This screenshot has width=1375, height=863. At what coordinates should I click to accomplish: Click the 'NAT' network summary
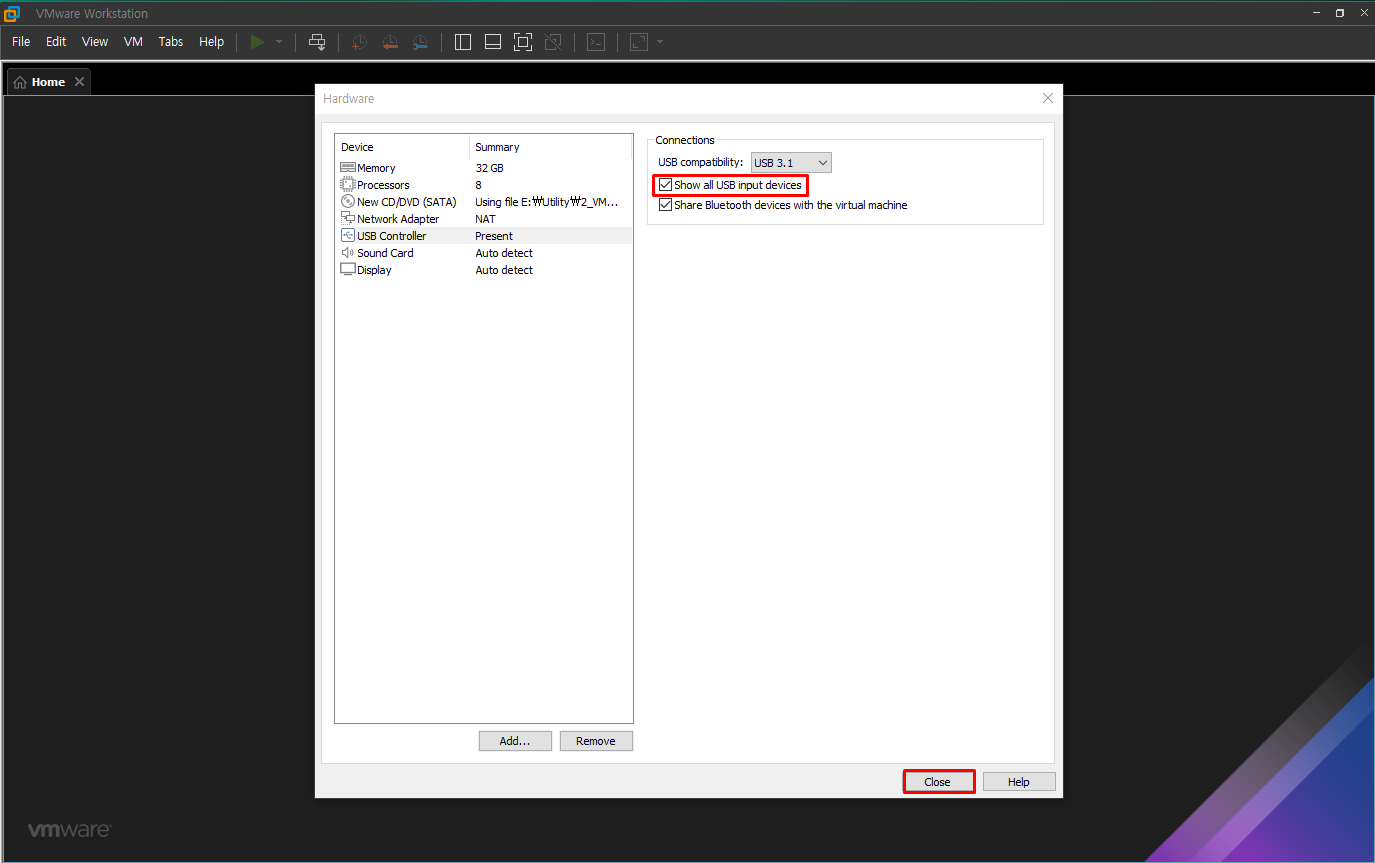point(485,219)
